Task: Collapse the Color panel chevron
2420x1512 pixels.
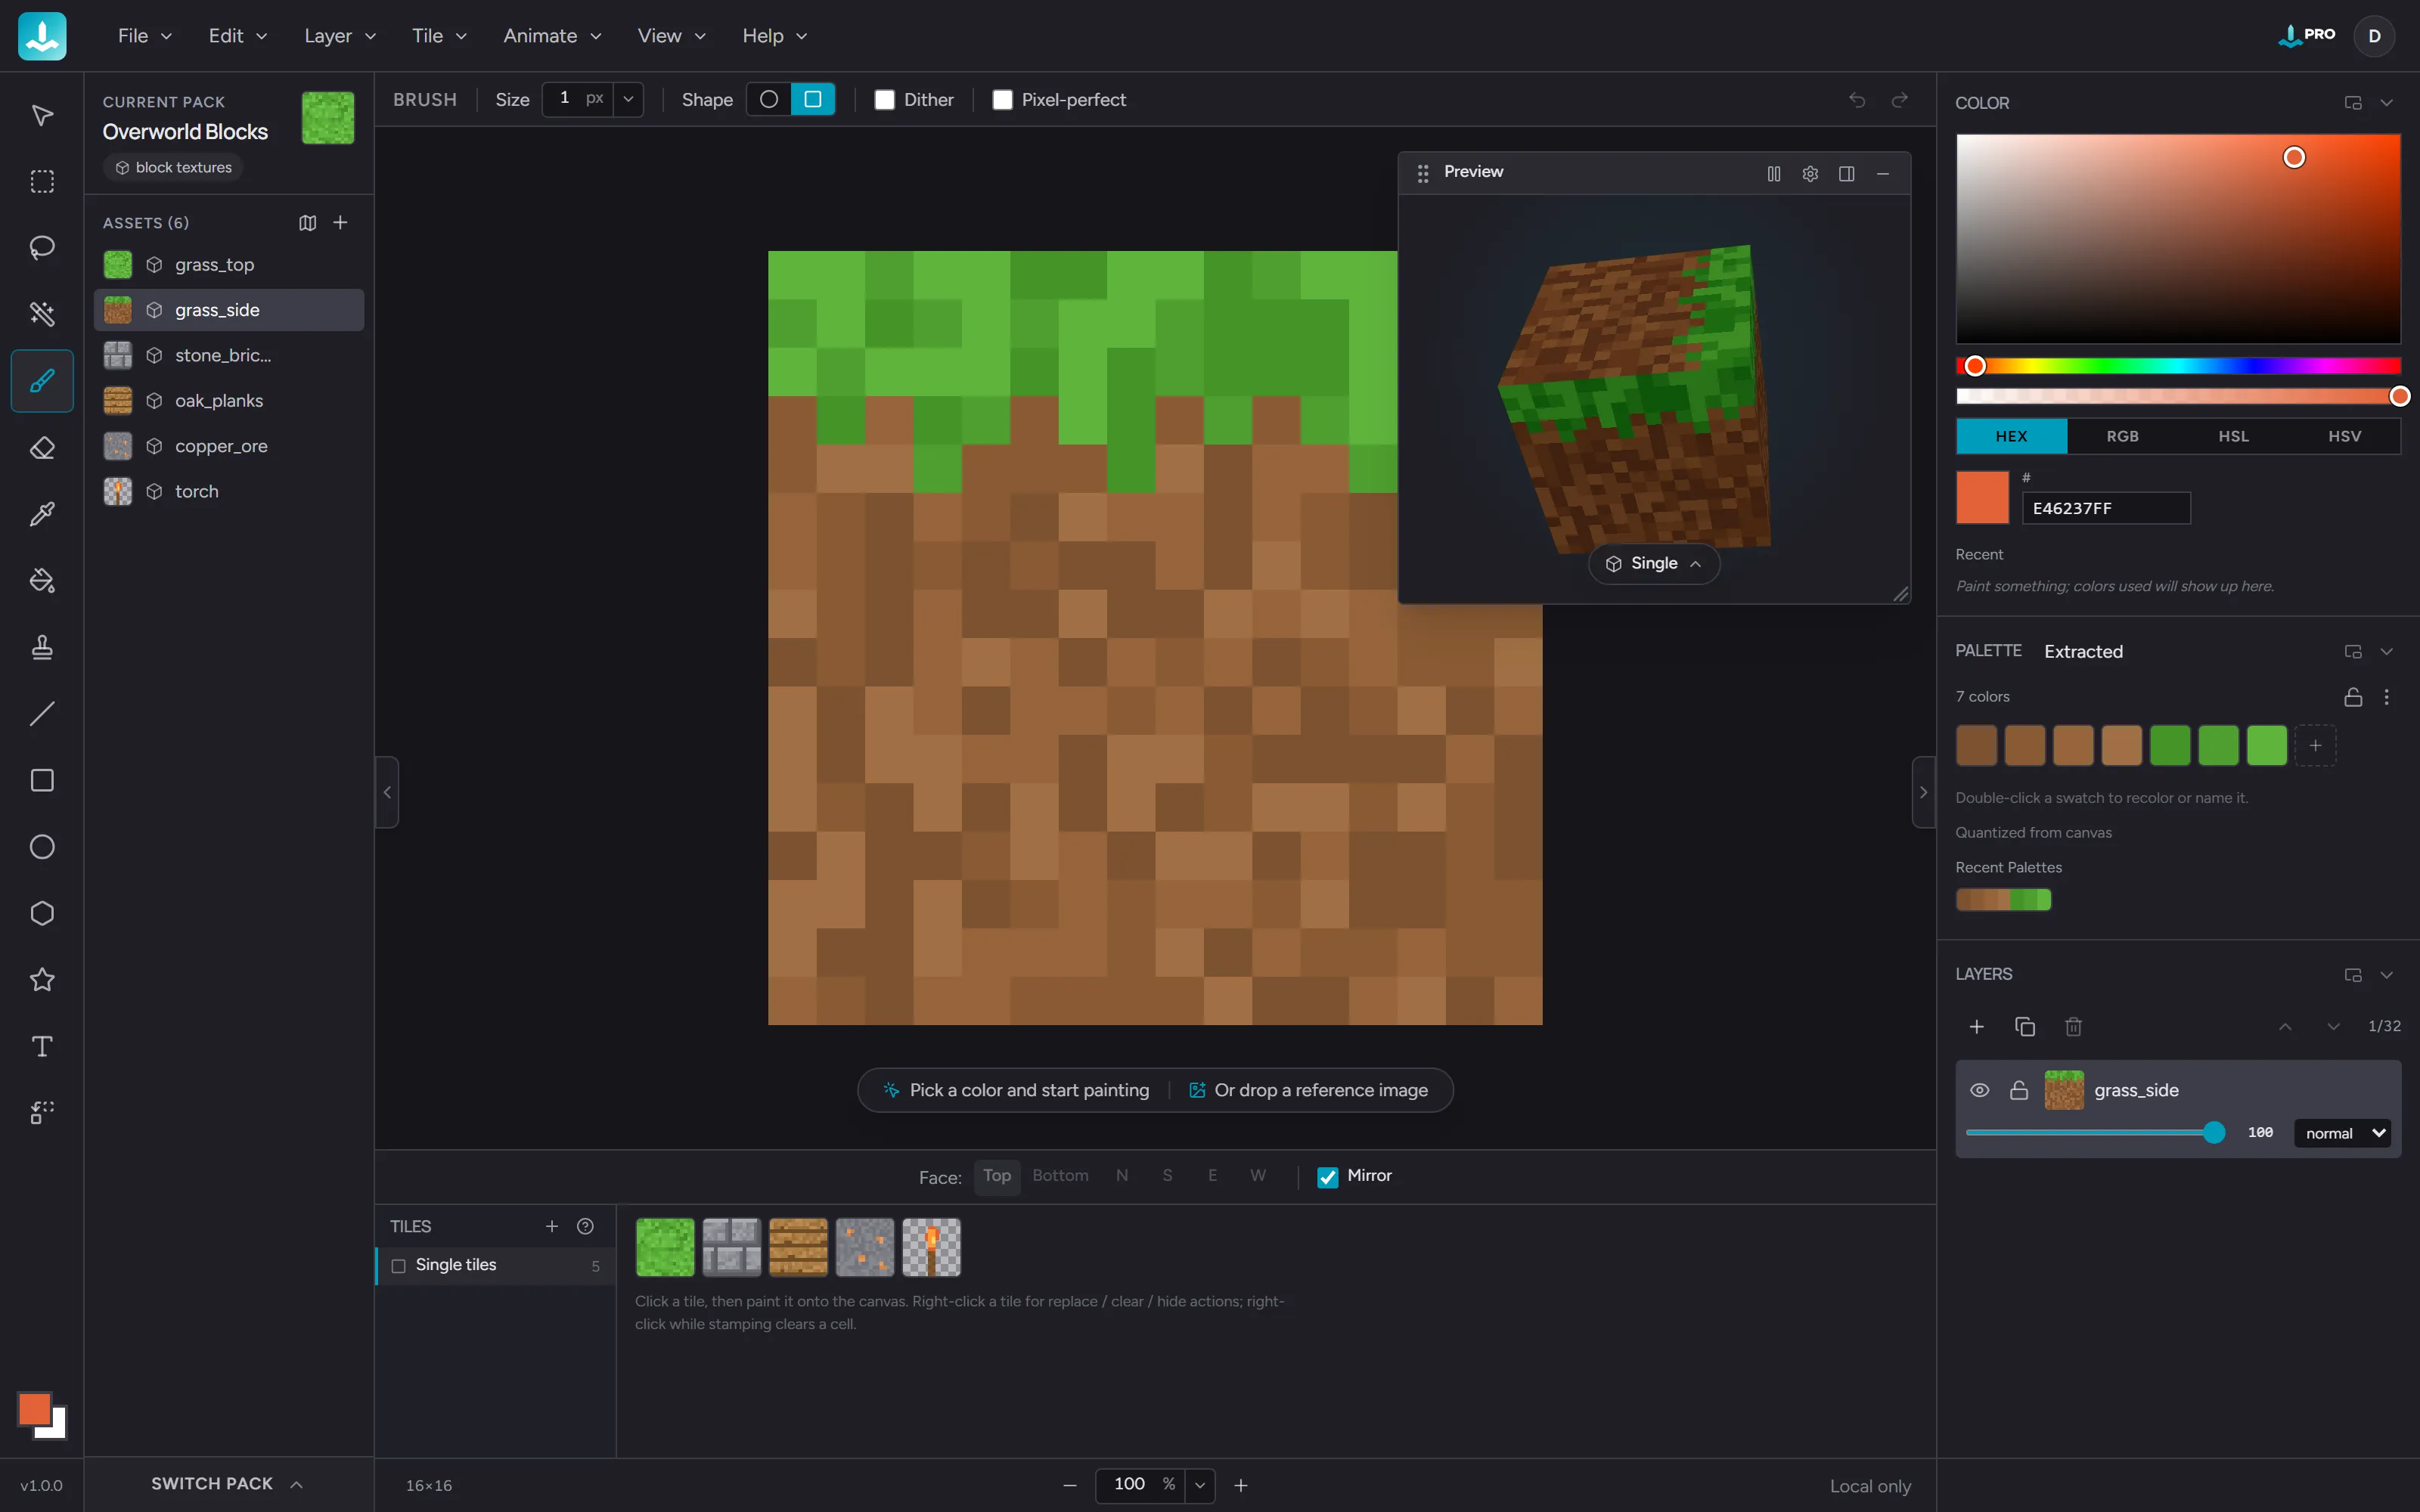Action: (x=2387, y=103)
